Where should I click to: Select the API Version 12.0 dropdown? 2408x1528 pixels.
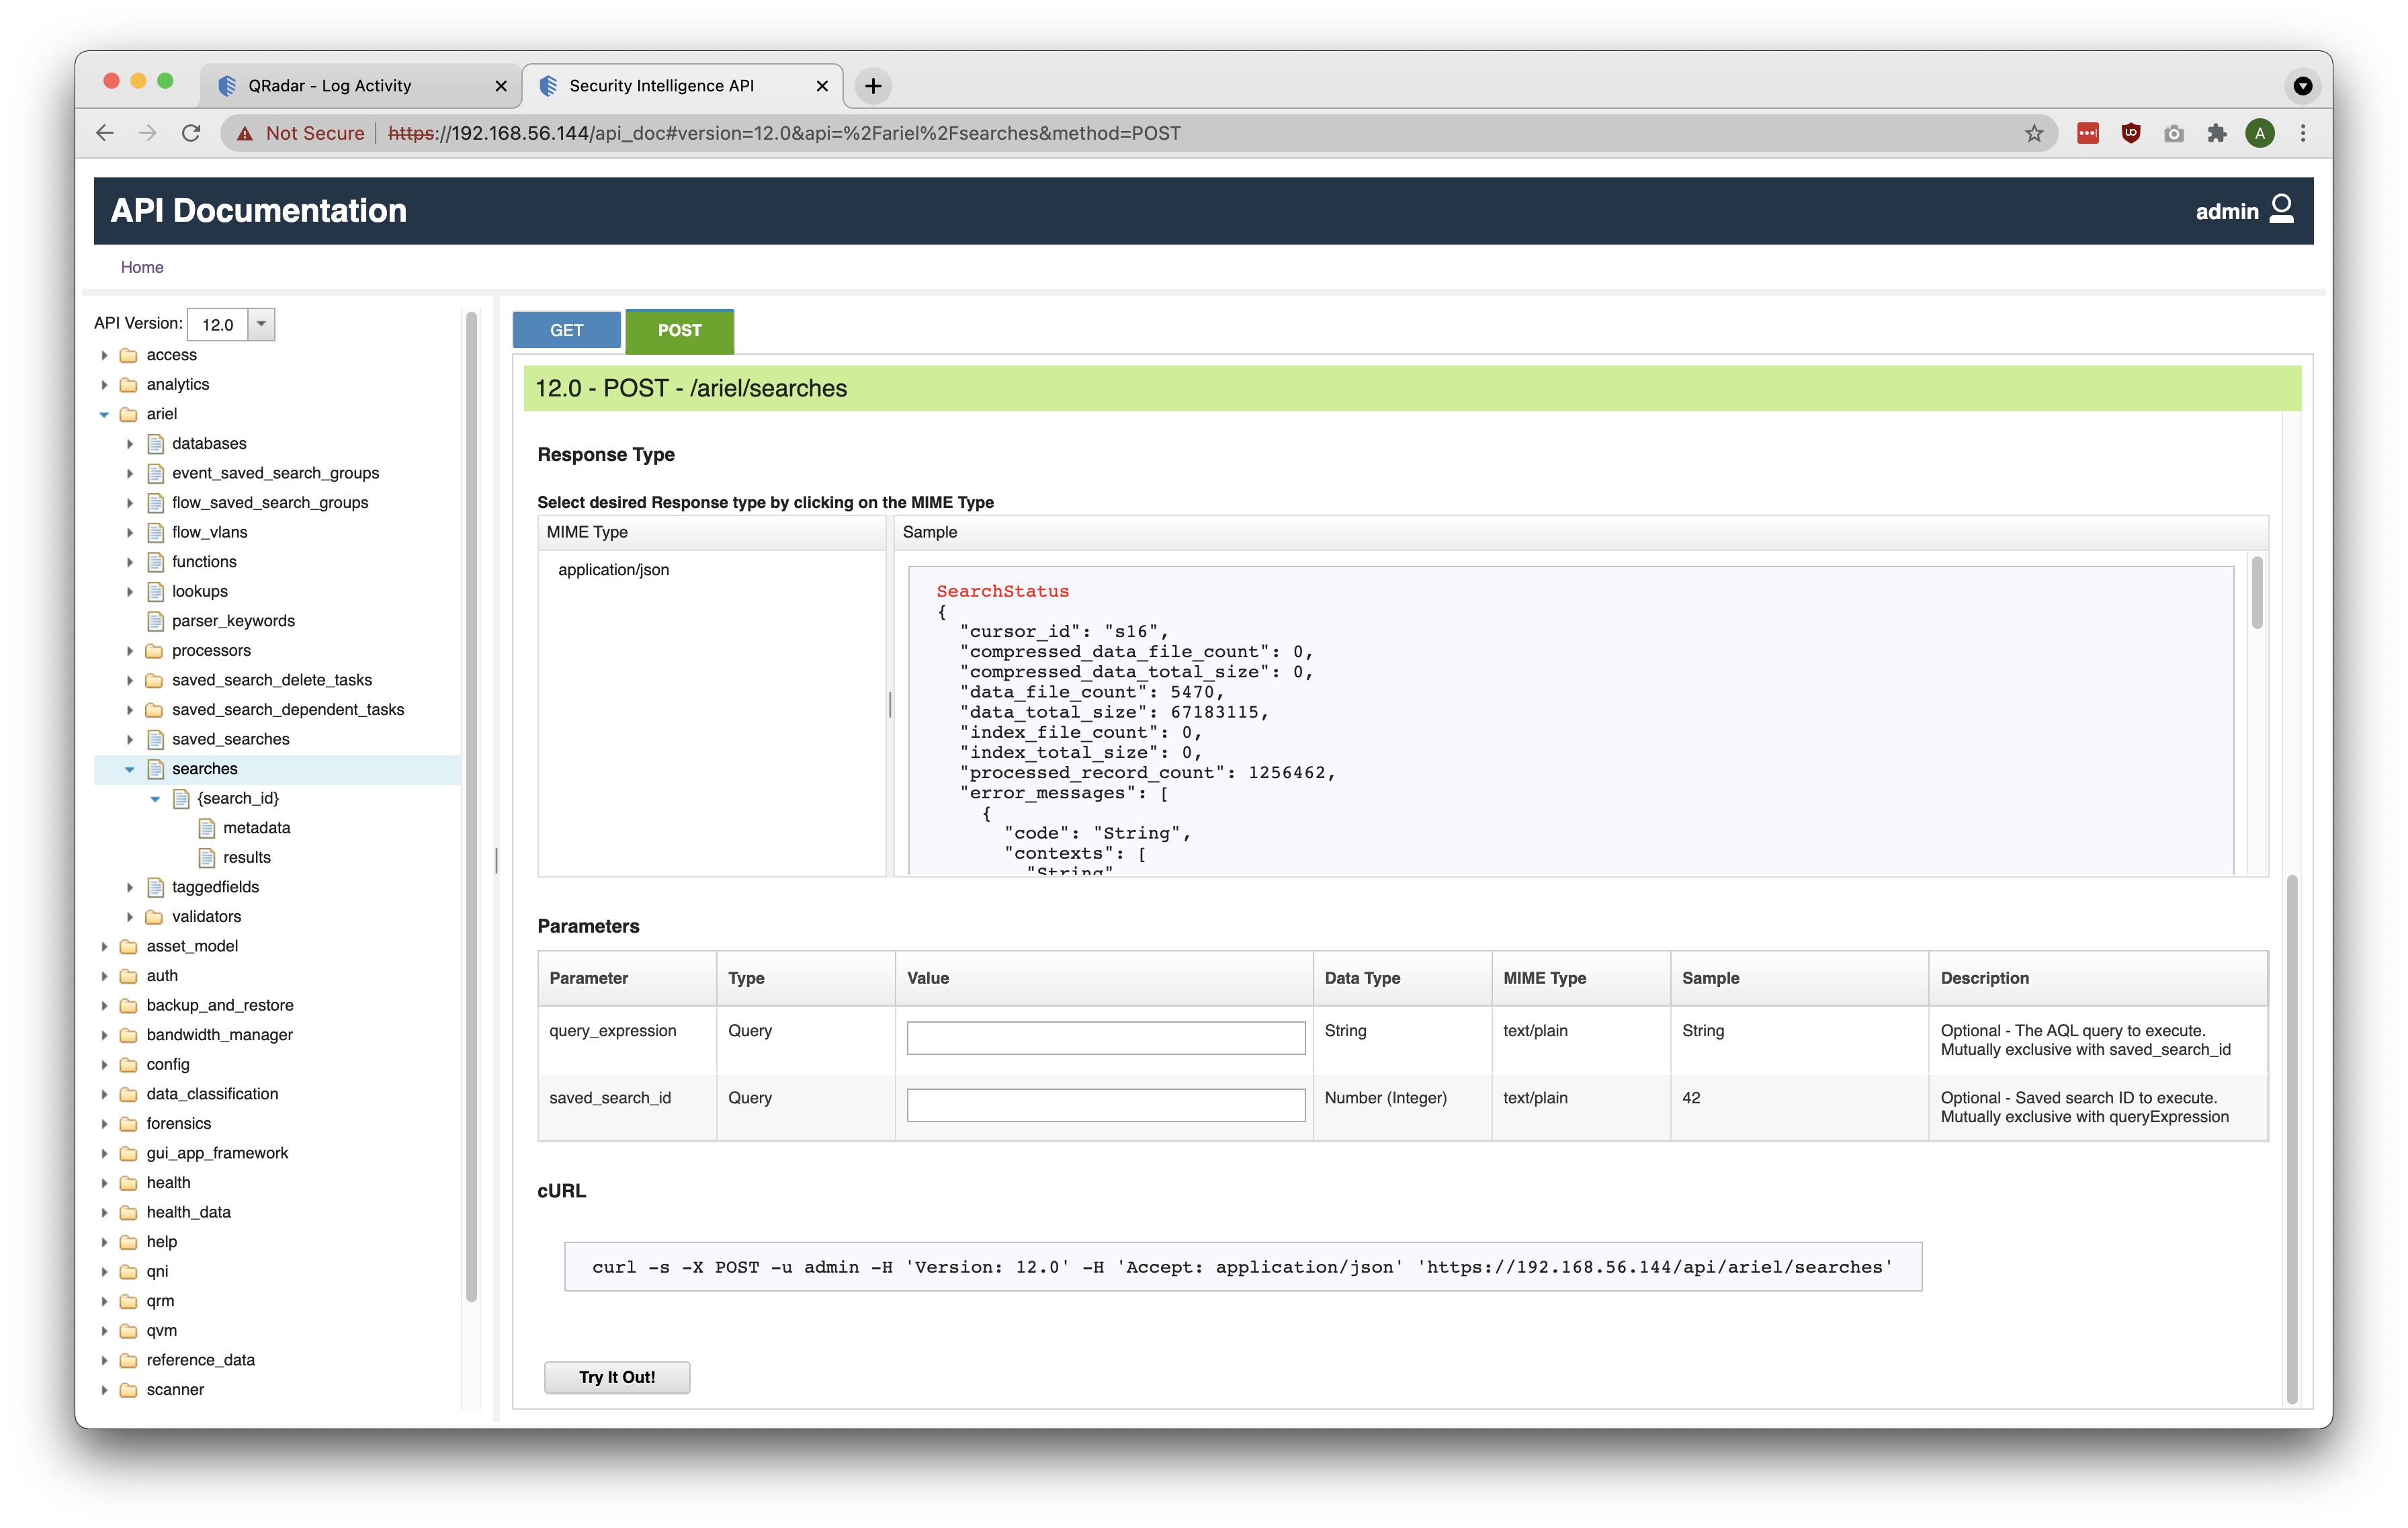click(x=233, y=323)
